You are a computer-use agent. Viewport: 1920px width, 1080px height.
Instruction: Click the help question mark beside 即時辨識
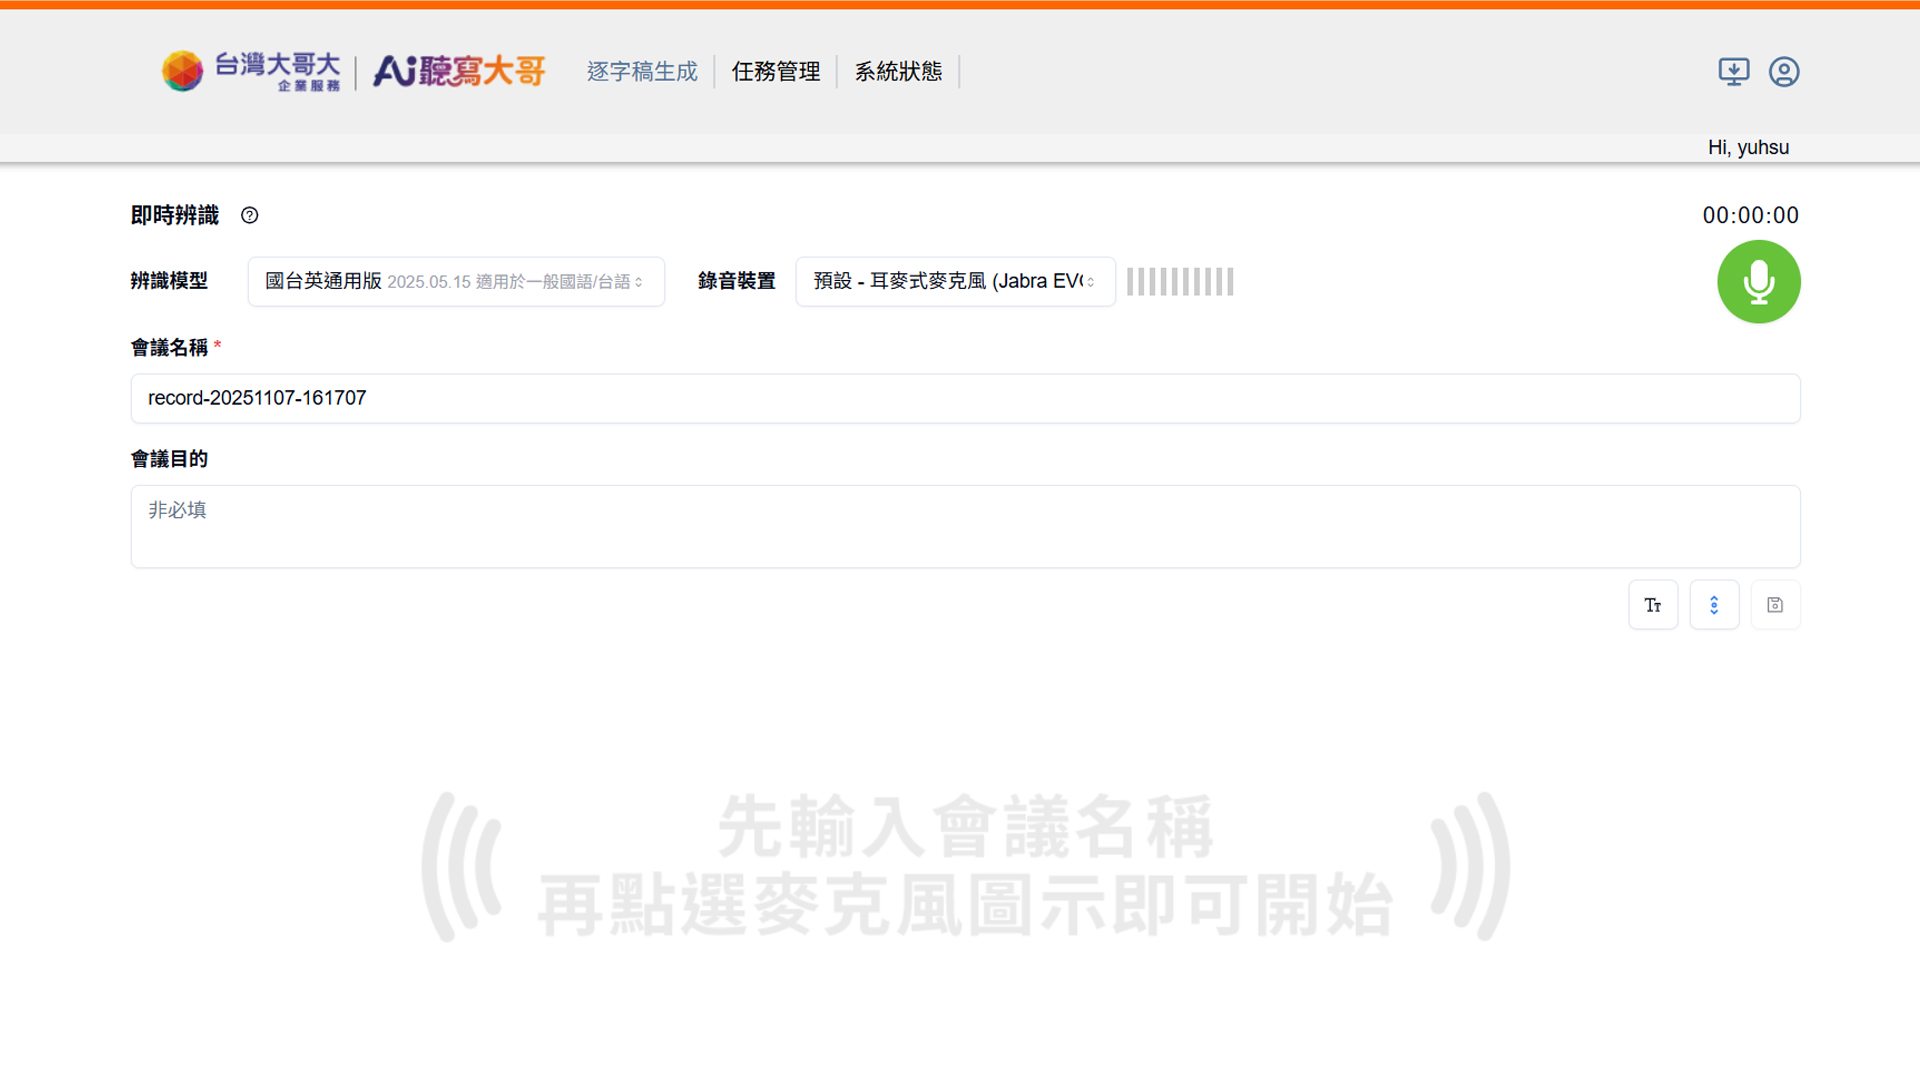click(250, 215)
